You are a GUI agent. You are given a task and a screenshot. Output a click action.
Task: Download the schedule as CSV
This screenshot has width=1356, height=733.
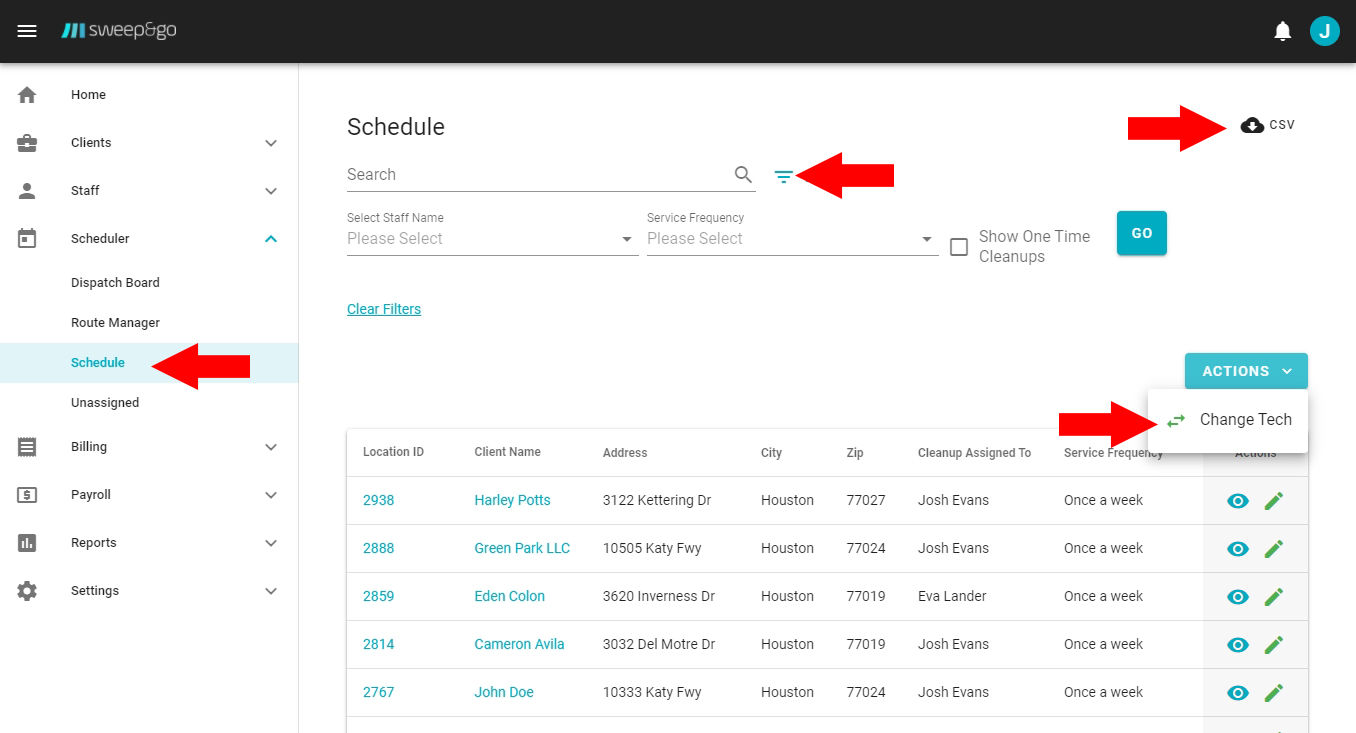coord(1266,125)
